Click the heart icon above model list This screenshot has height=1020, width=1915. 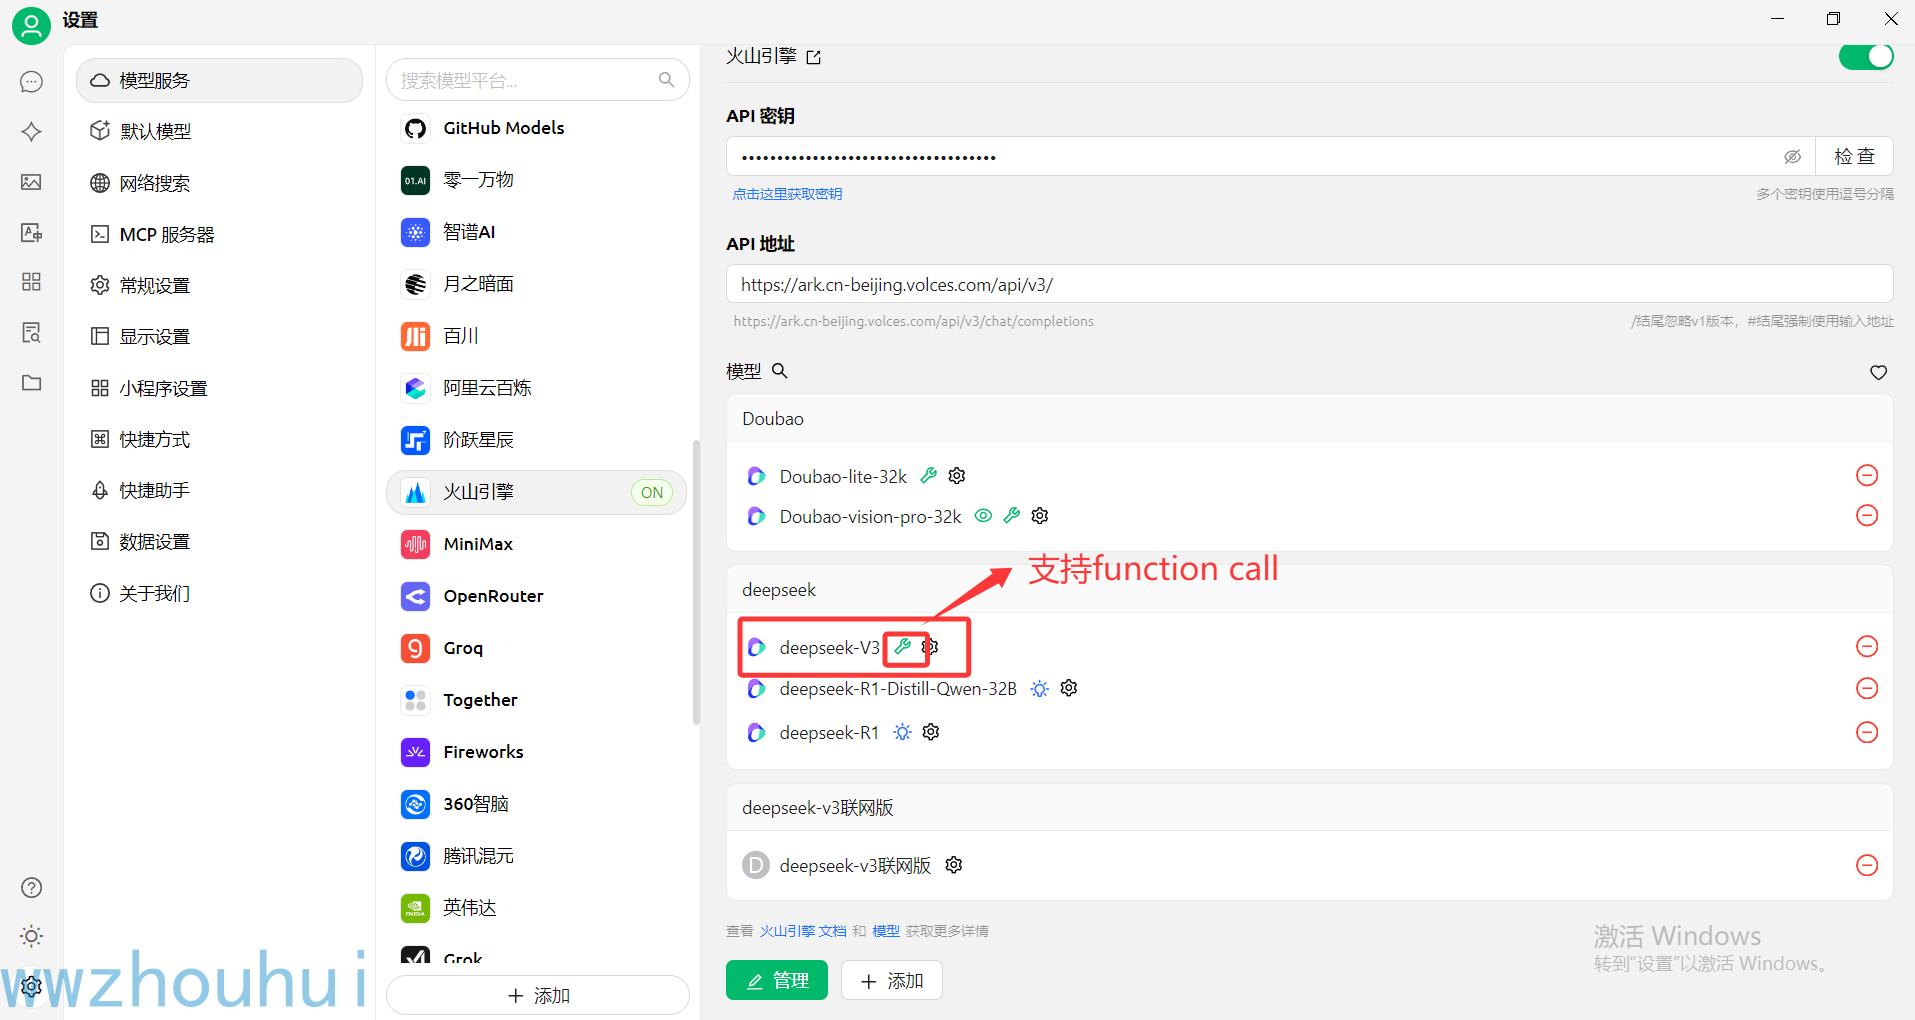pyautogui.click(x=1878, y=372)
